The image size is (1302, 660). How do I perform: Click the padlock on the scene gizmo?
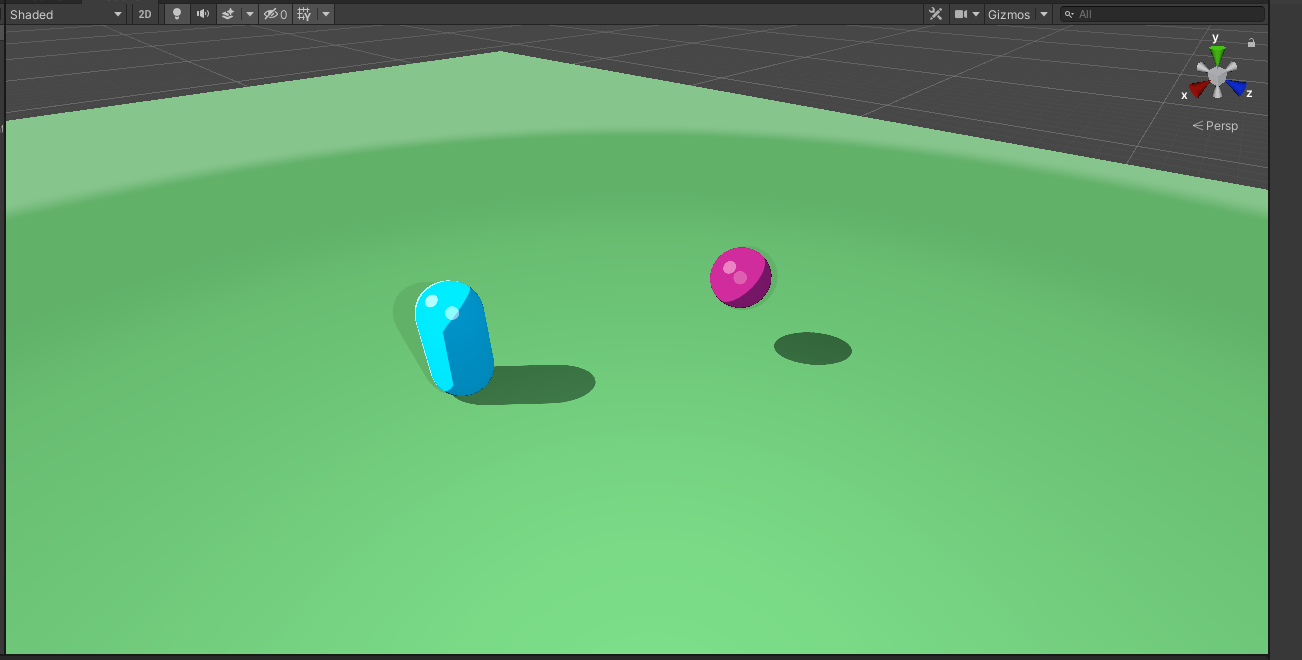point(1251,42)
